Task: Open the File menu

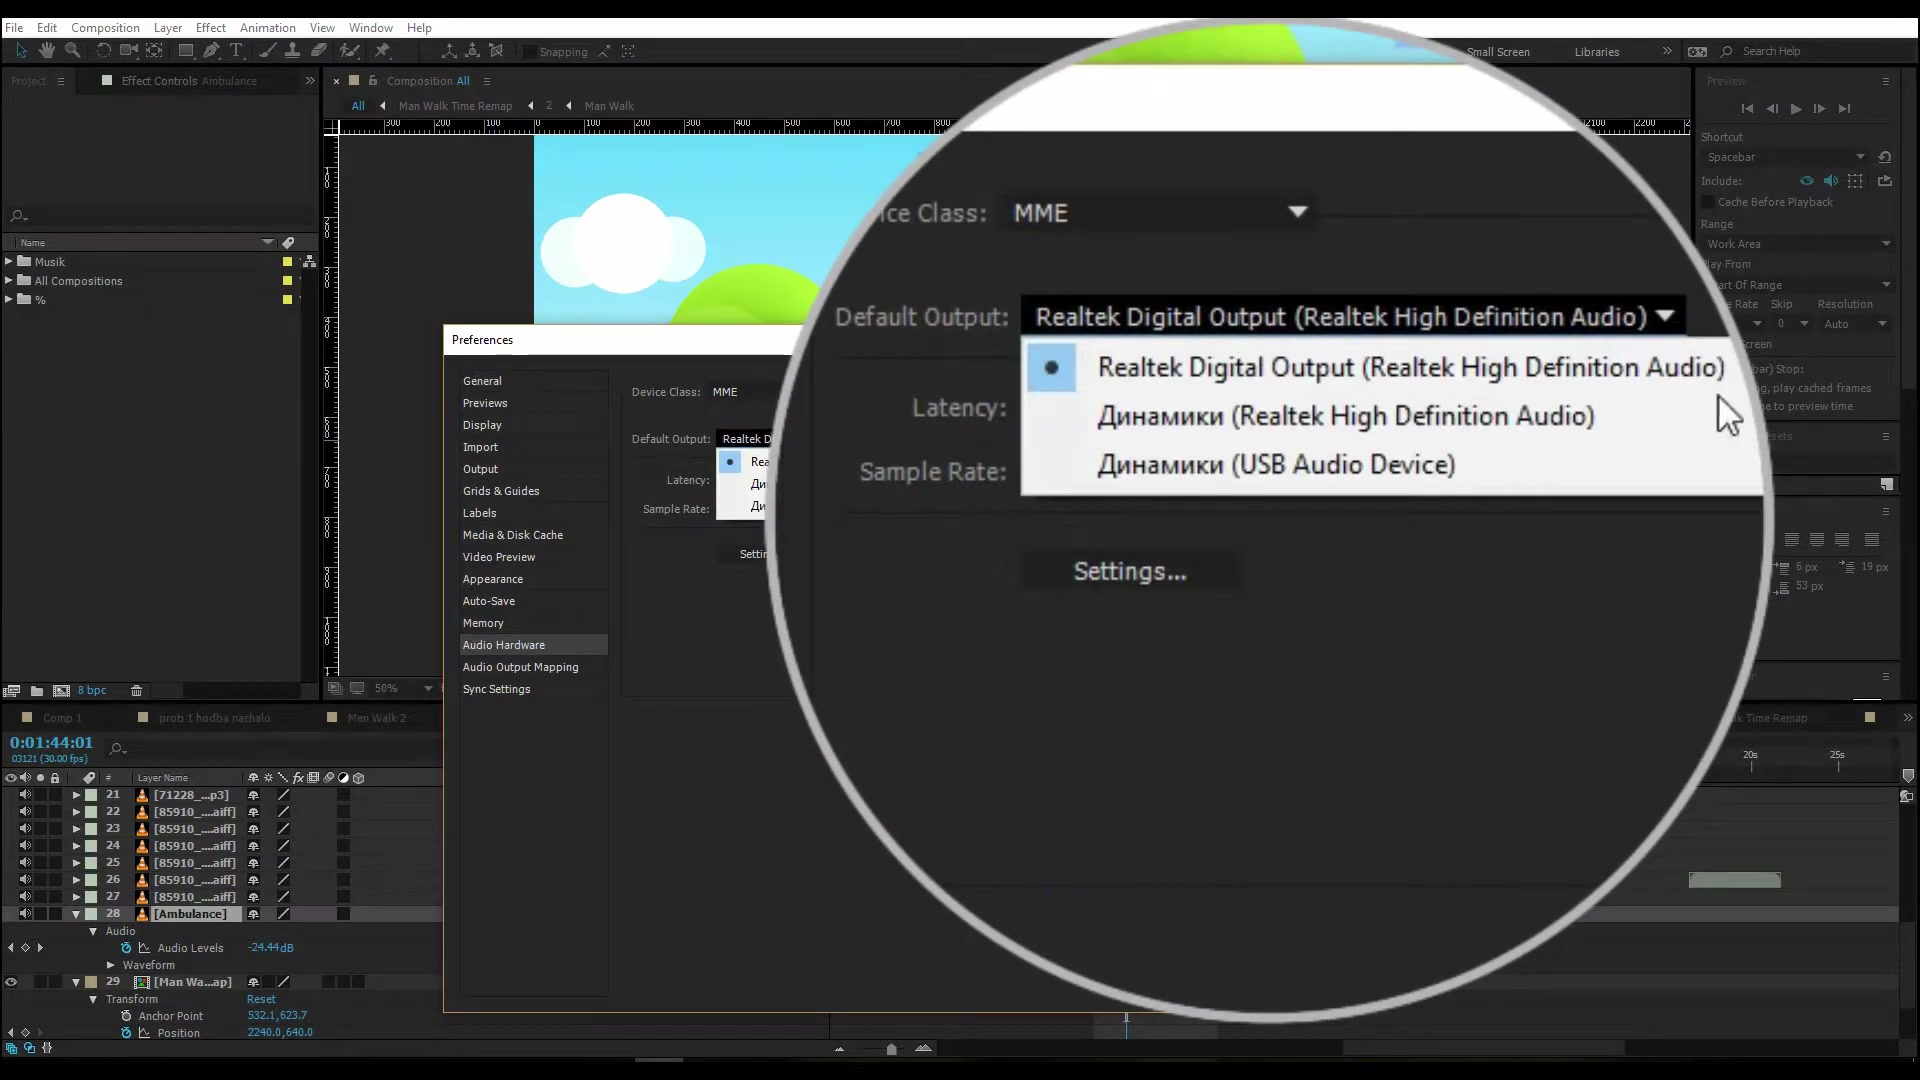Action: click(14, 28)
